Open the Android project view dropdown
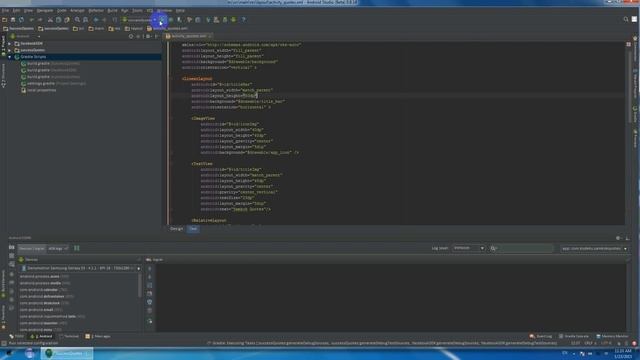 click(x=25, y=36)
